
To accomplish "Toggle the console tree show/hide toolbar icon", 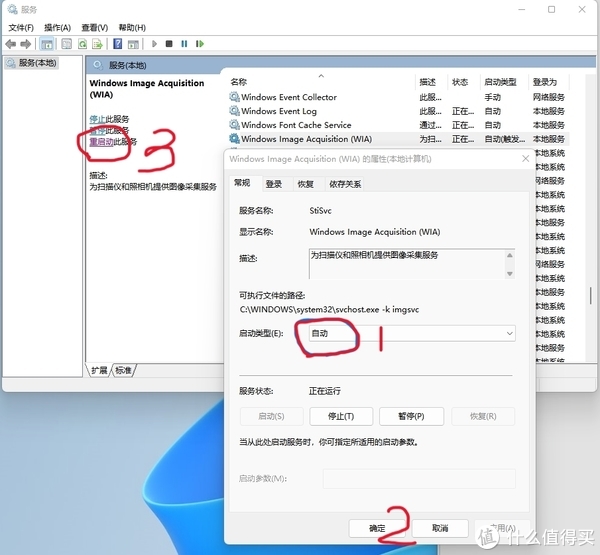I will click(47, 44).
